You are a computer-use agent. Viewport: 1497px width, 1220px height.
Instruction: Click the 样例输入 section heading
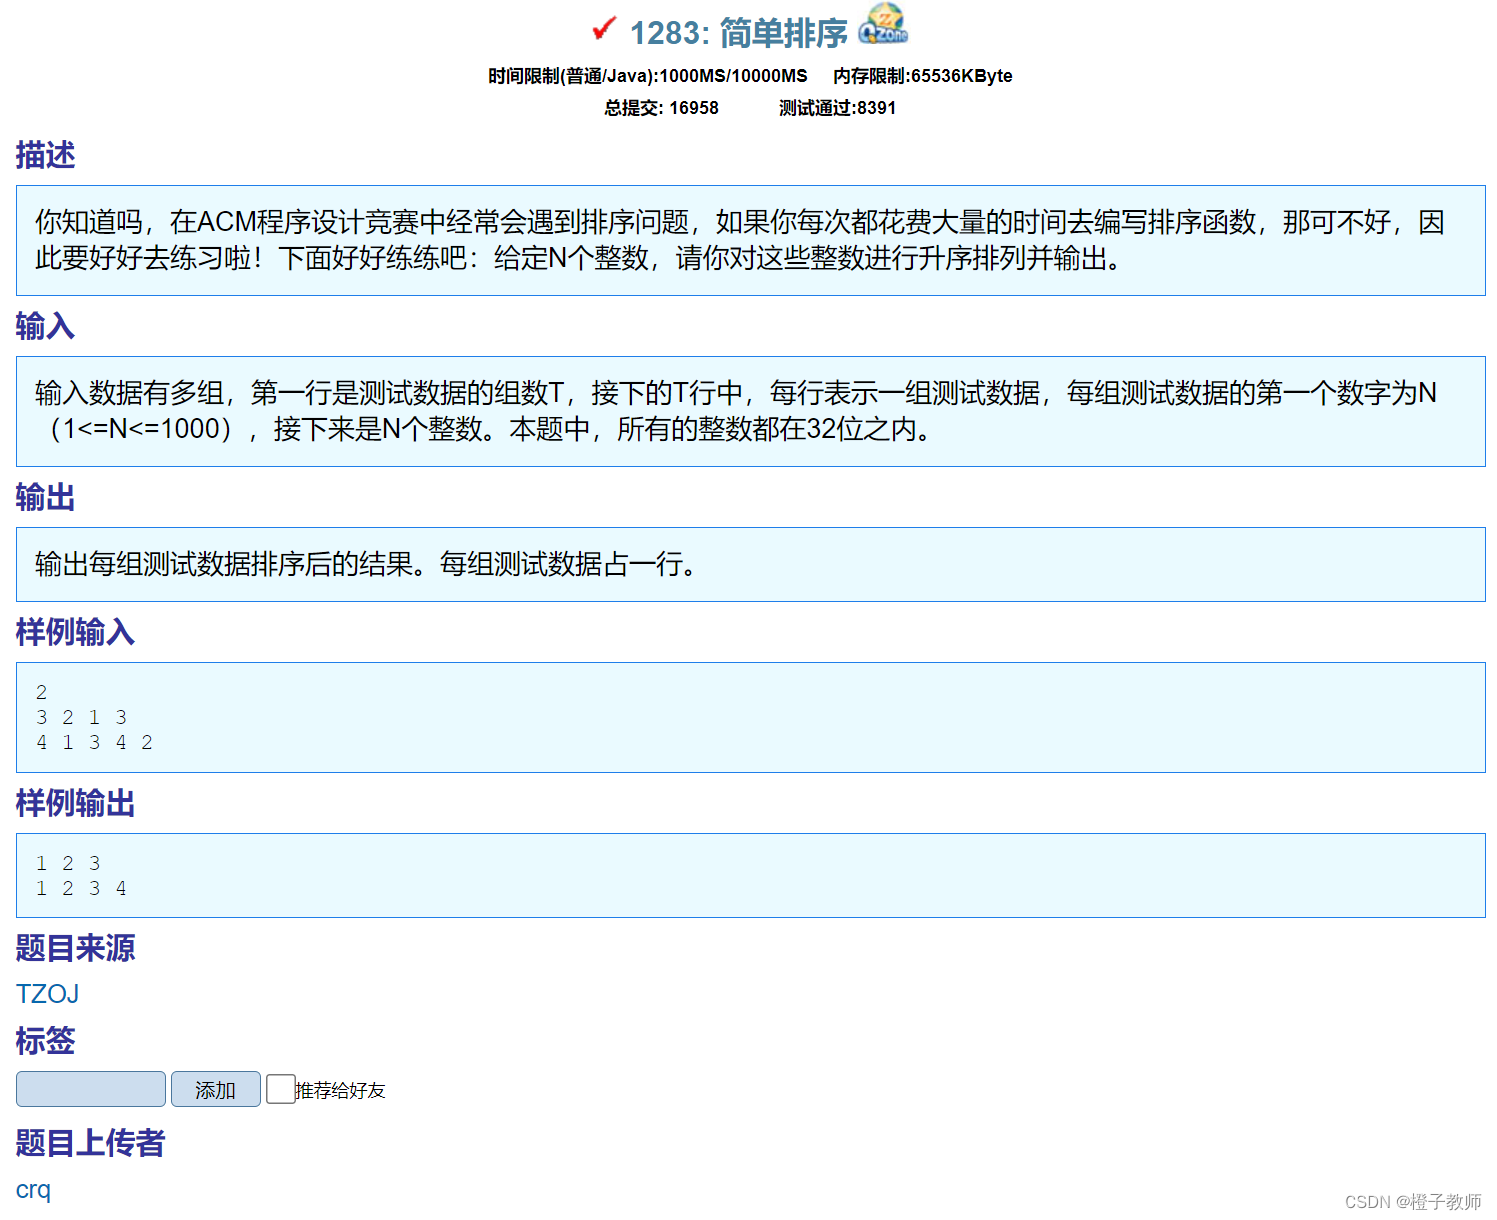click(75, 632)
